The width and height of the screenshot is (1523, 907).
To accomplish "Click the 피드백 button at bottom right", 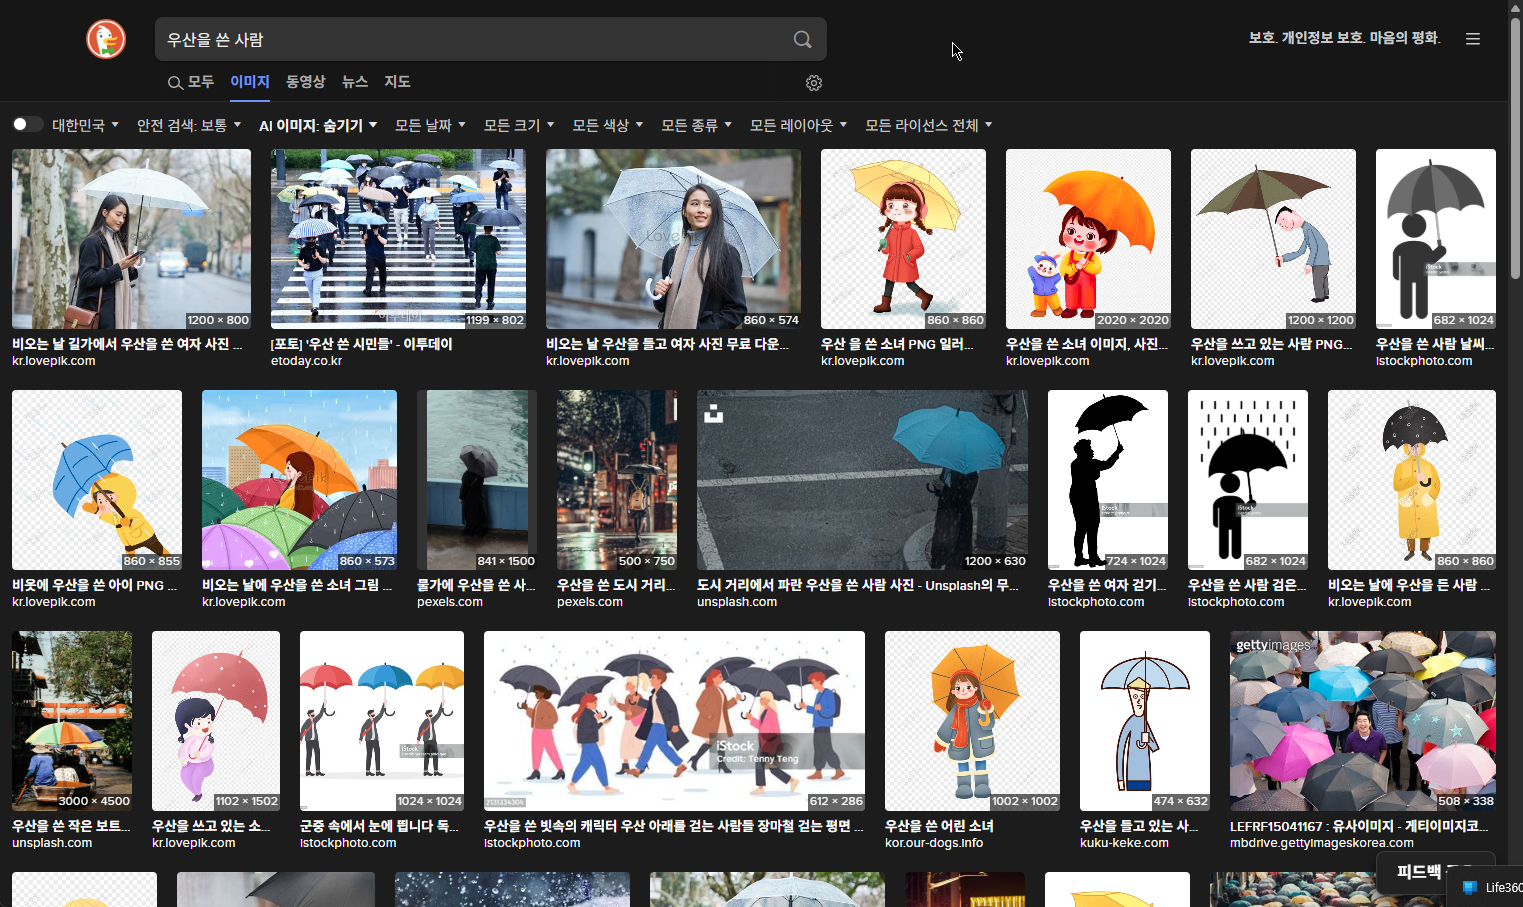I will [x=1420, y=872].
